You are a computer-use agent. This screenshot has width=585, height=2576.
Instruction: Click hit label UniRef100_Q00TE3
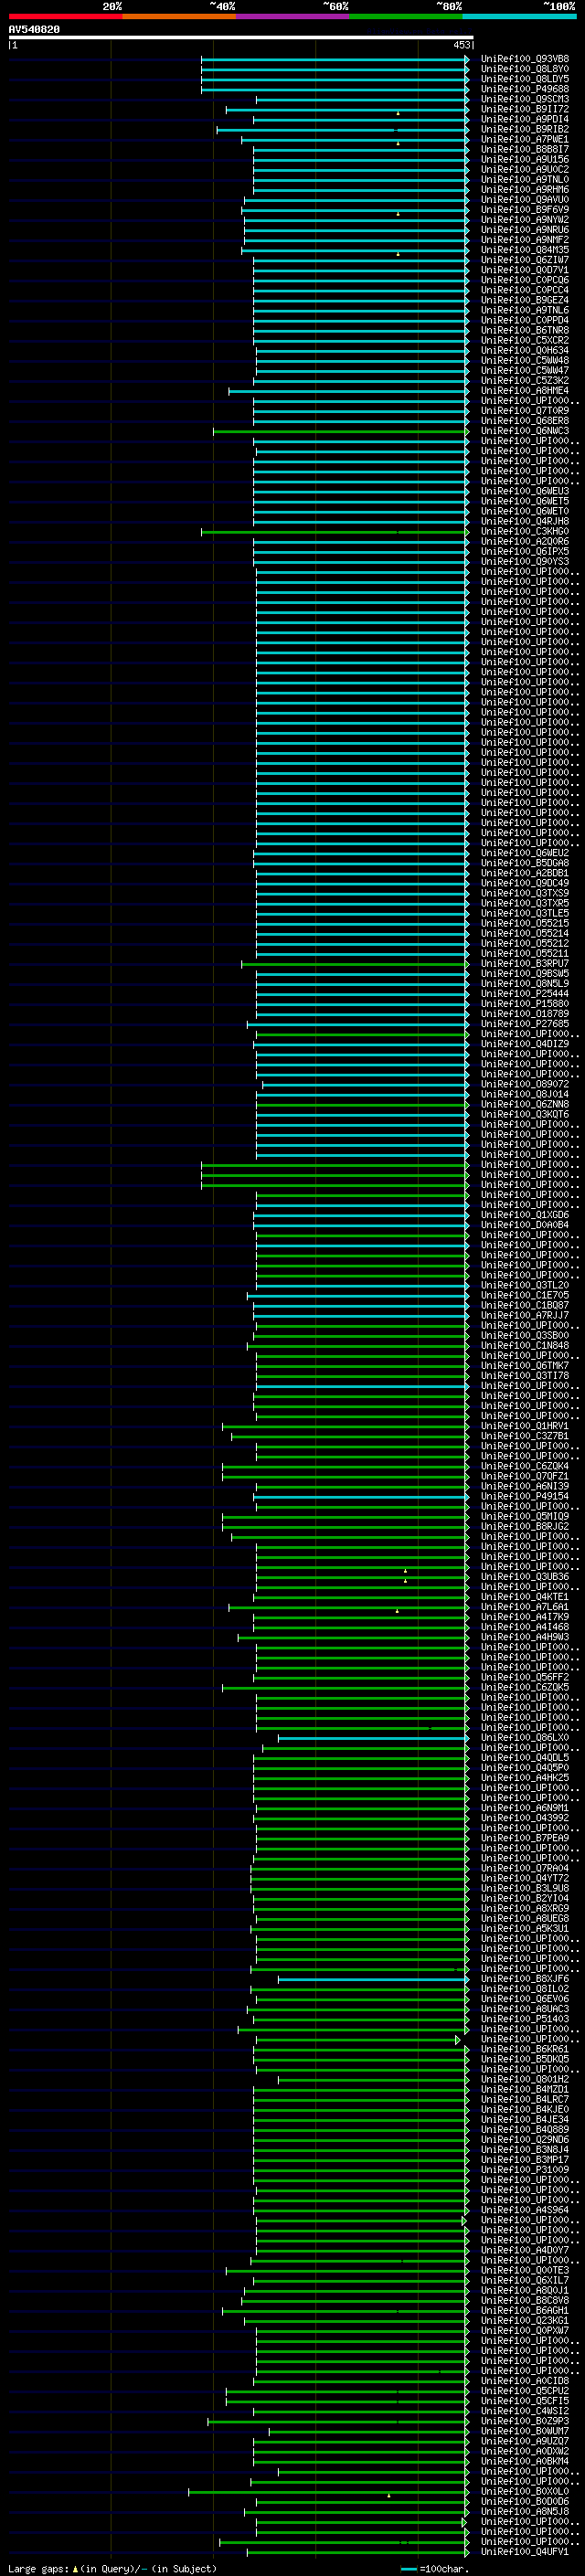tap(525, 2270)
